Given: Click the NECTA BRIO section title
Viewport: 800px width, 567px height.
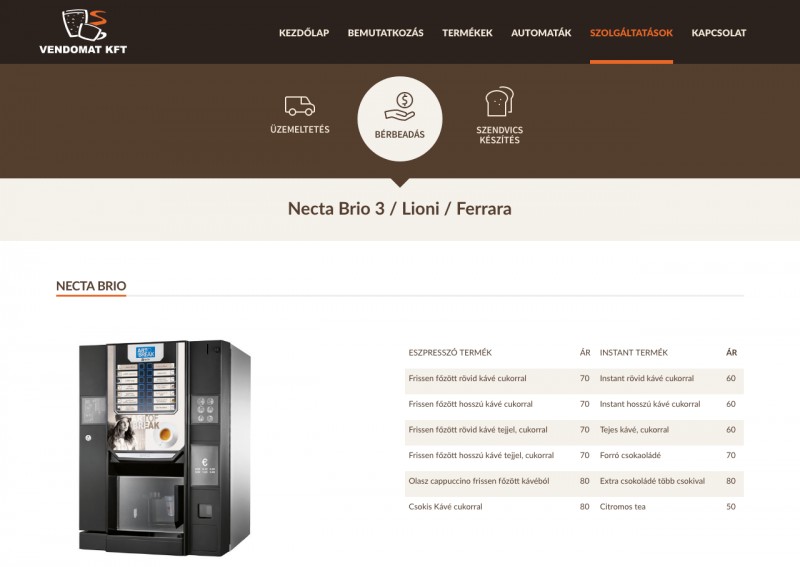Looking at the screenshot, I should (91, 286).
